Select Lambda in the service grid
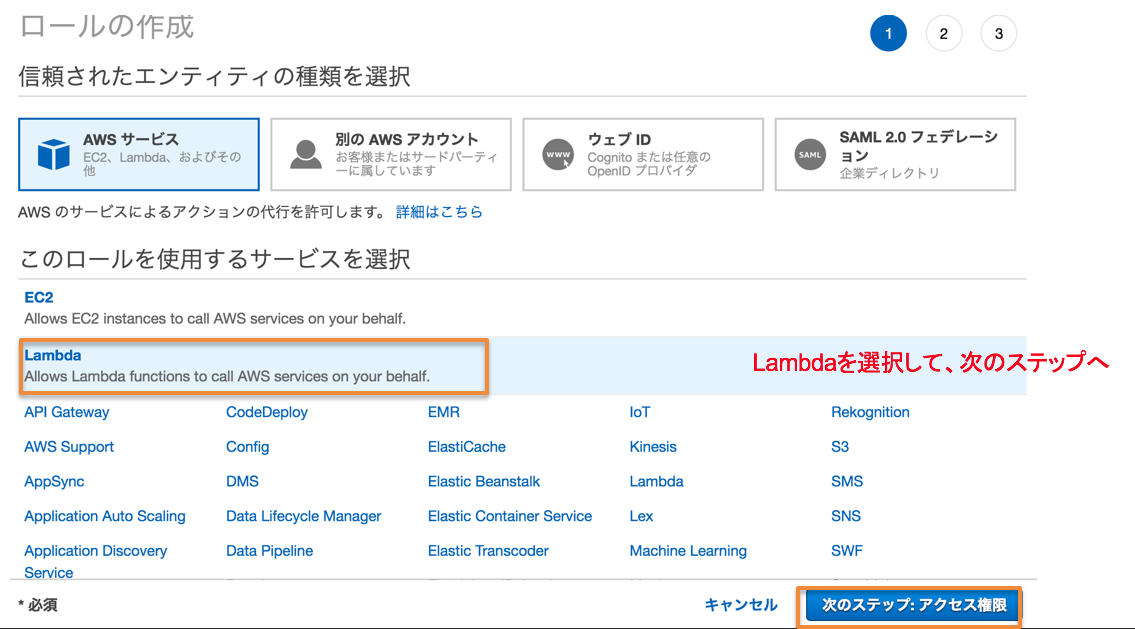The image size is (1135, 629). point(657,481)
